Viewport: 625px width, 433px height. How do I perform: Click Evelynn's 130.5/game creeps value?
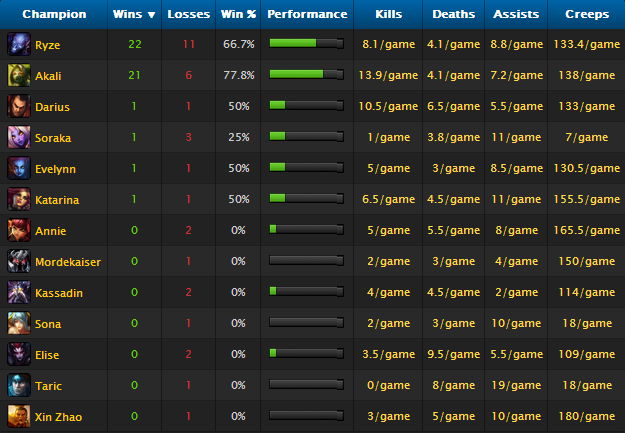click(587, 169)
